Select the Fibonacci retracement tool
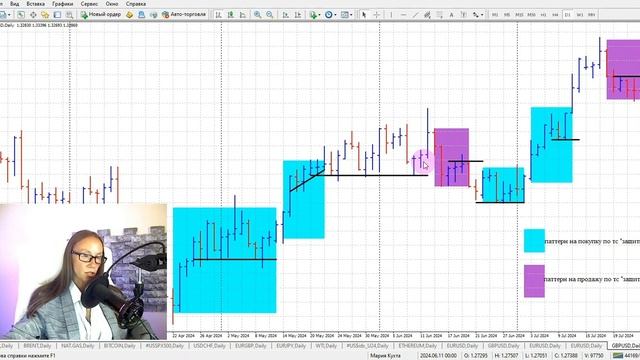The height and width of the screenshot is (360, 640). (x=440, y=15)
